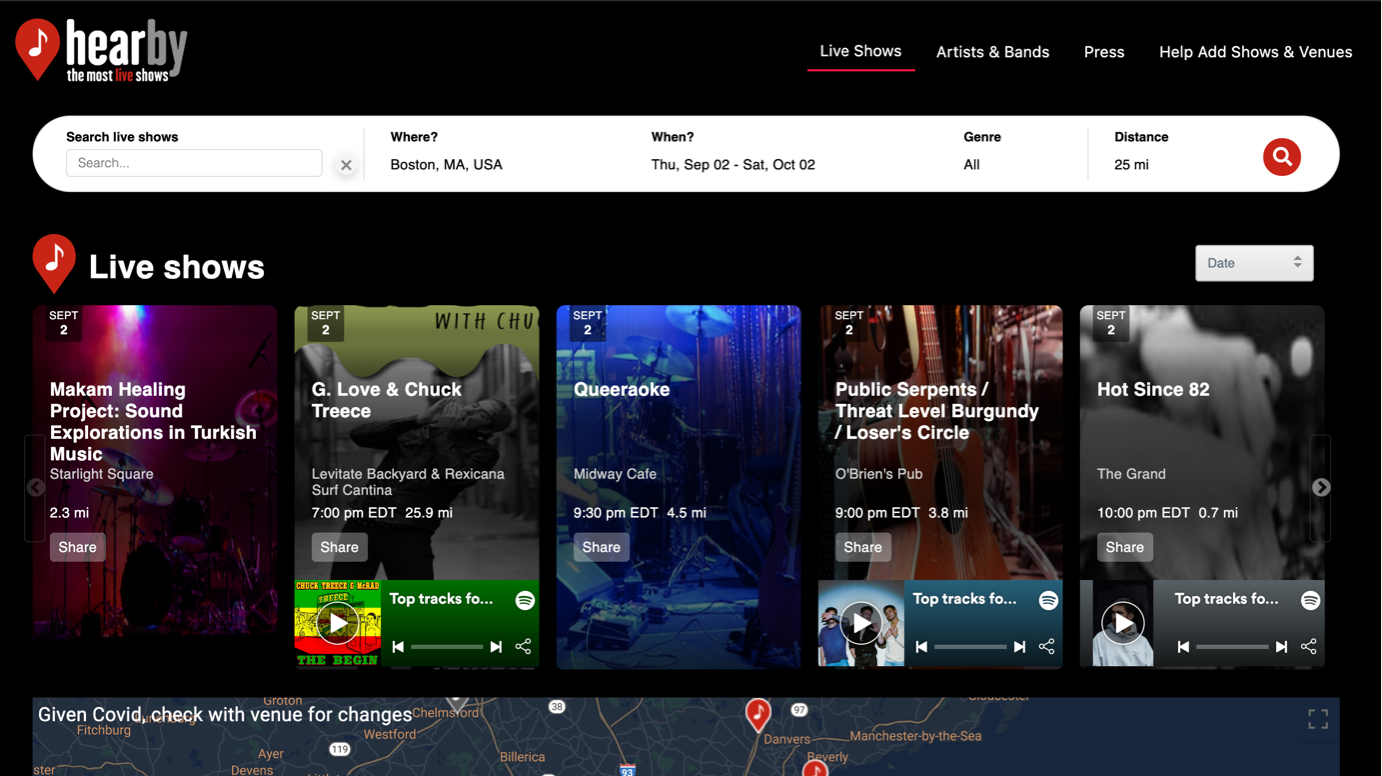1382x776 pixels.
Task: Open Spotify icon on Public Serpents player
Action: [x=1048, y=600]
